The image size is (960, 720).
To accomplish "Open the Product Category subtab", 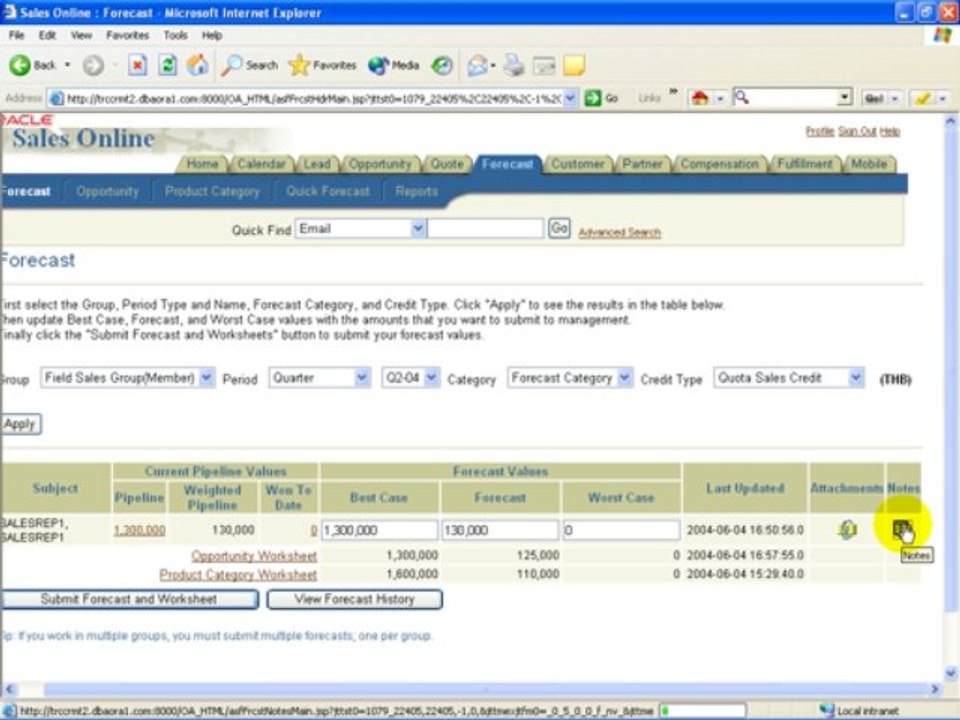I will click(212, 192).
